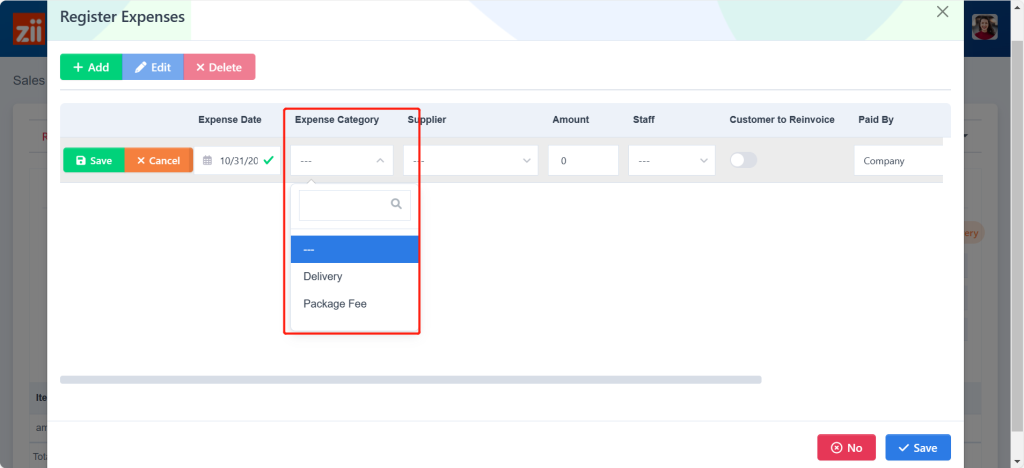Screen dimensions: 1024x468
Task: Select the blank --- category option
Action: point(354,249)
